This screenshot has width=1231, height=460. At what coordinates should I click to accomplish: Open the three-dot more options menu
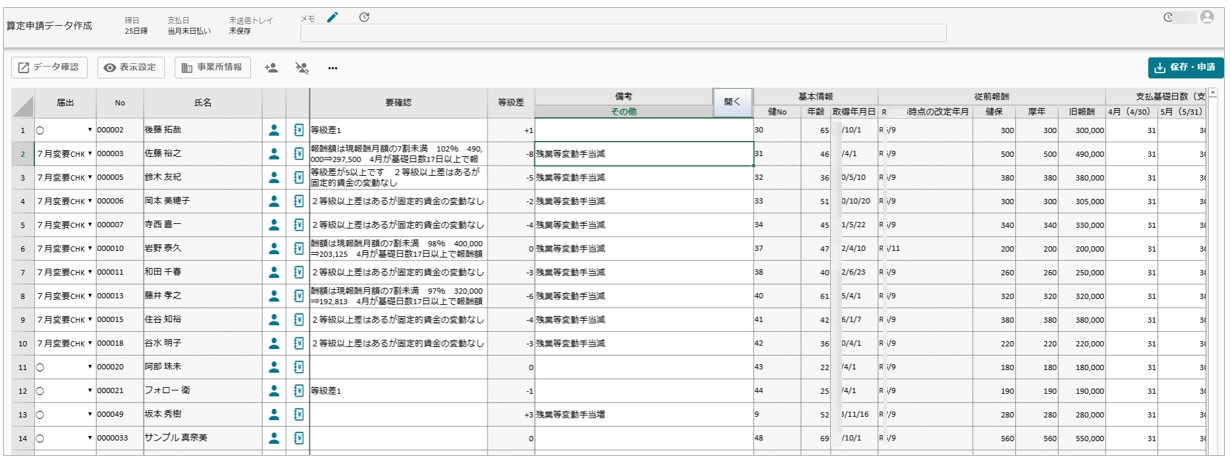pyautogui.click(x=332, y=68)
